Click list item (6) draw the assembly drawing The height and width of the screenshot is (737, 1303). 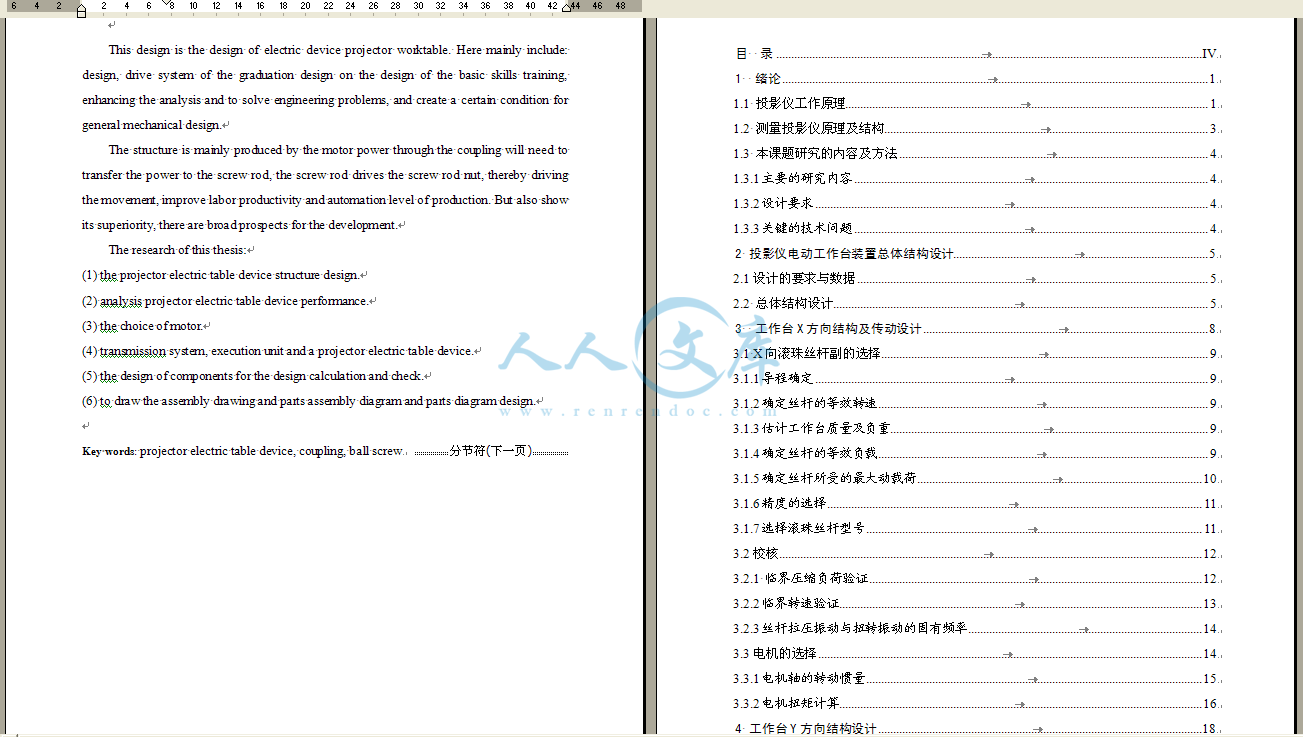[312, 401]
